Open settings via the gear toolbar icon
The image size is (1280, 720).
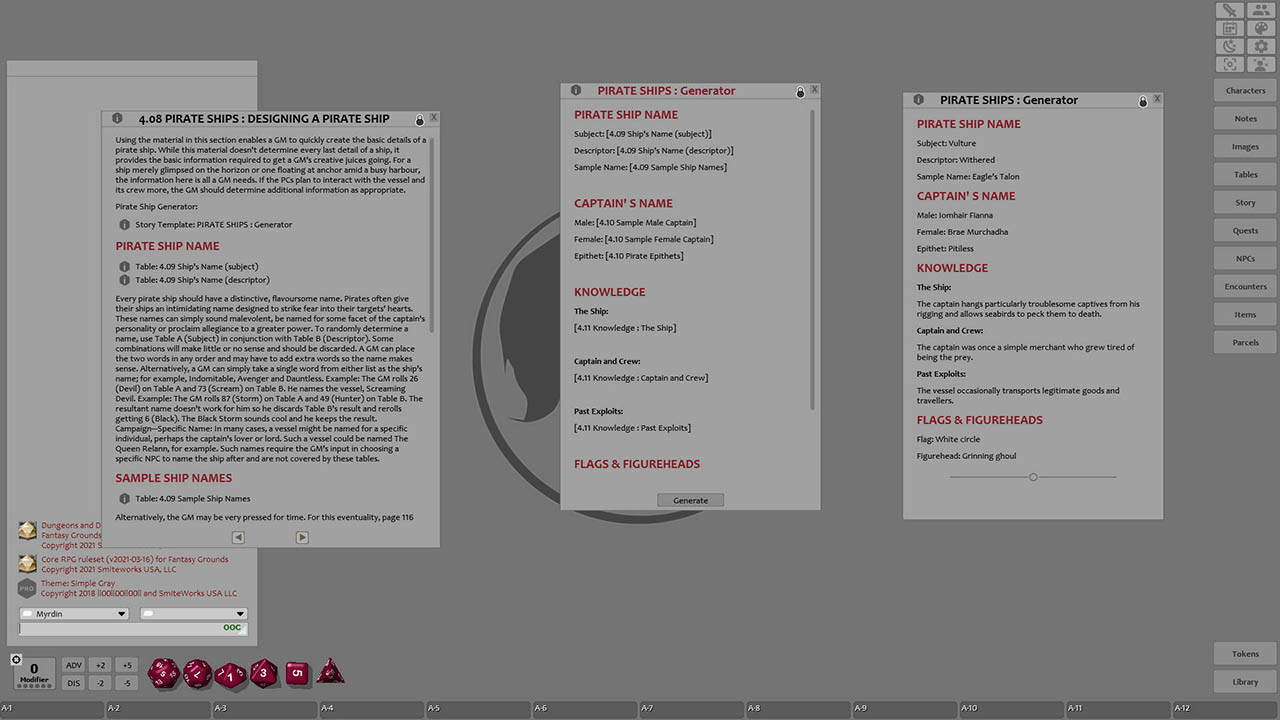1260,45
